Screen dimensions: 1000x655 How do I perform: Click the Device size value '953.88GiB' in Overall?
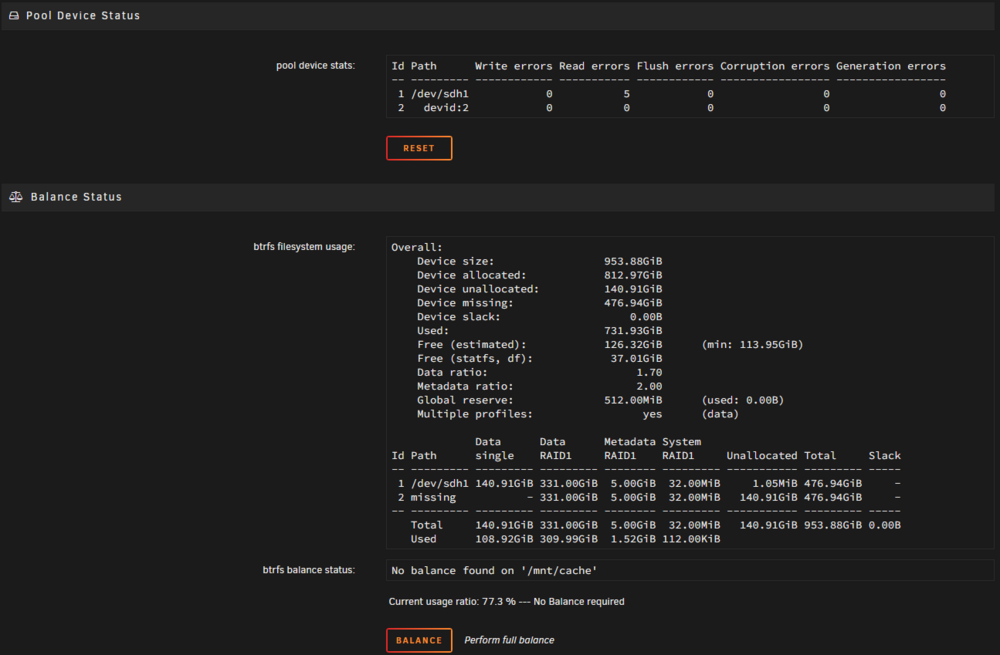pyautogui.click(x=633, y=261)
